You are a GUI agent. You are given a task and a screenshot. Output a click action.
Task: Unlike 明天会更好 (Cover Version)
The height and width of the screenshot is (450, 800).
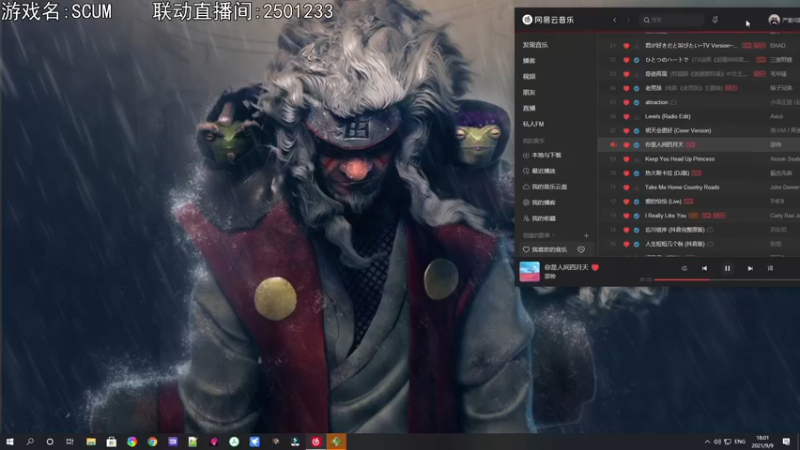pyautogui.click(x=626, y=131)
